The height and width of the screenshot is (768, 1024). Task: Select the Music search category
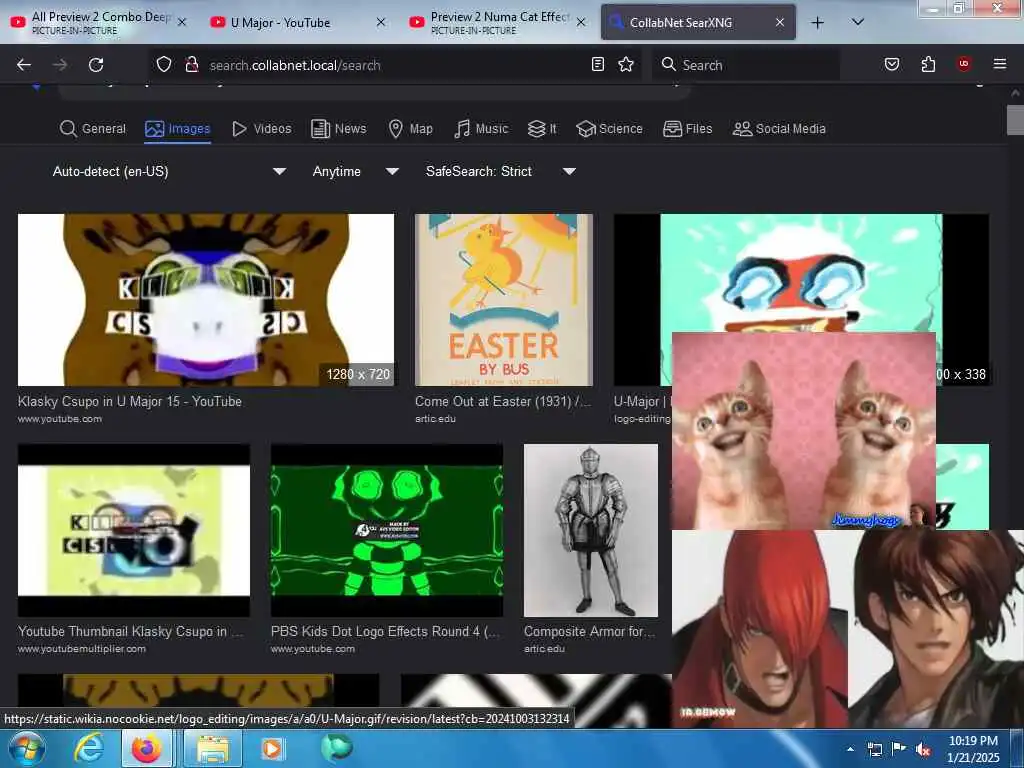tap(481, 129)
